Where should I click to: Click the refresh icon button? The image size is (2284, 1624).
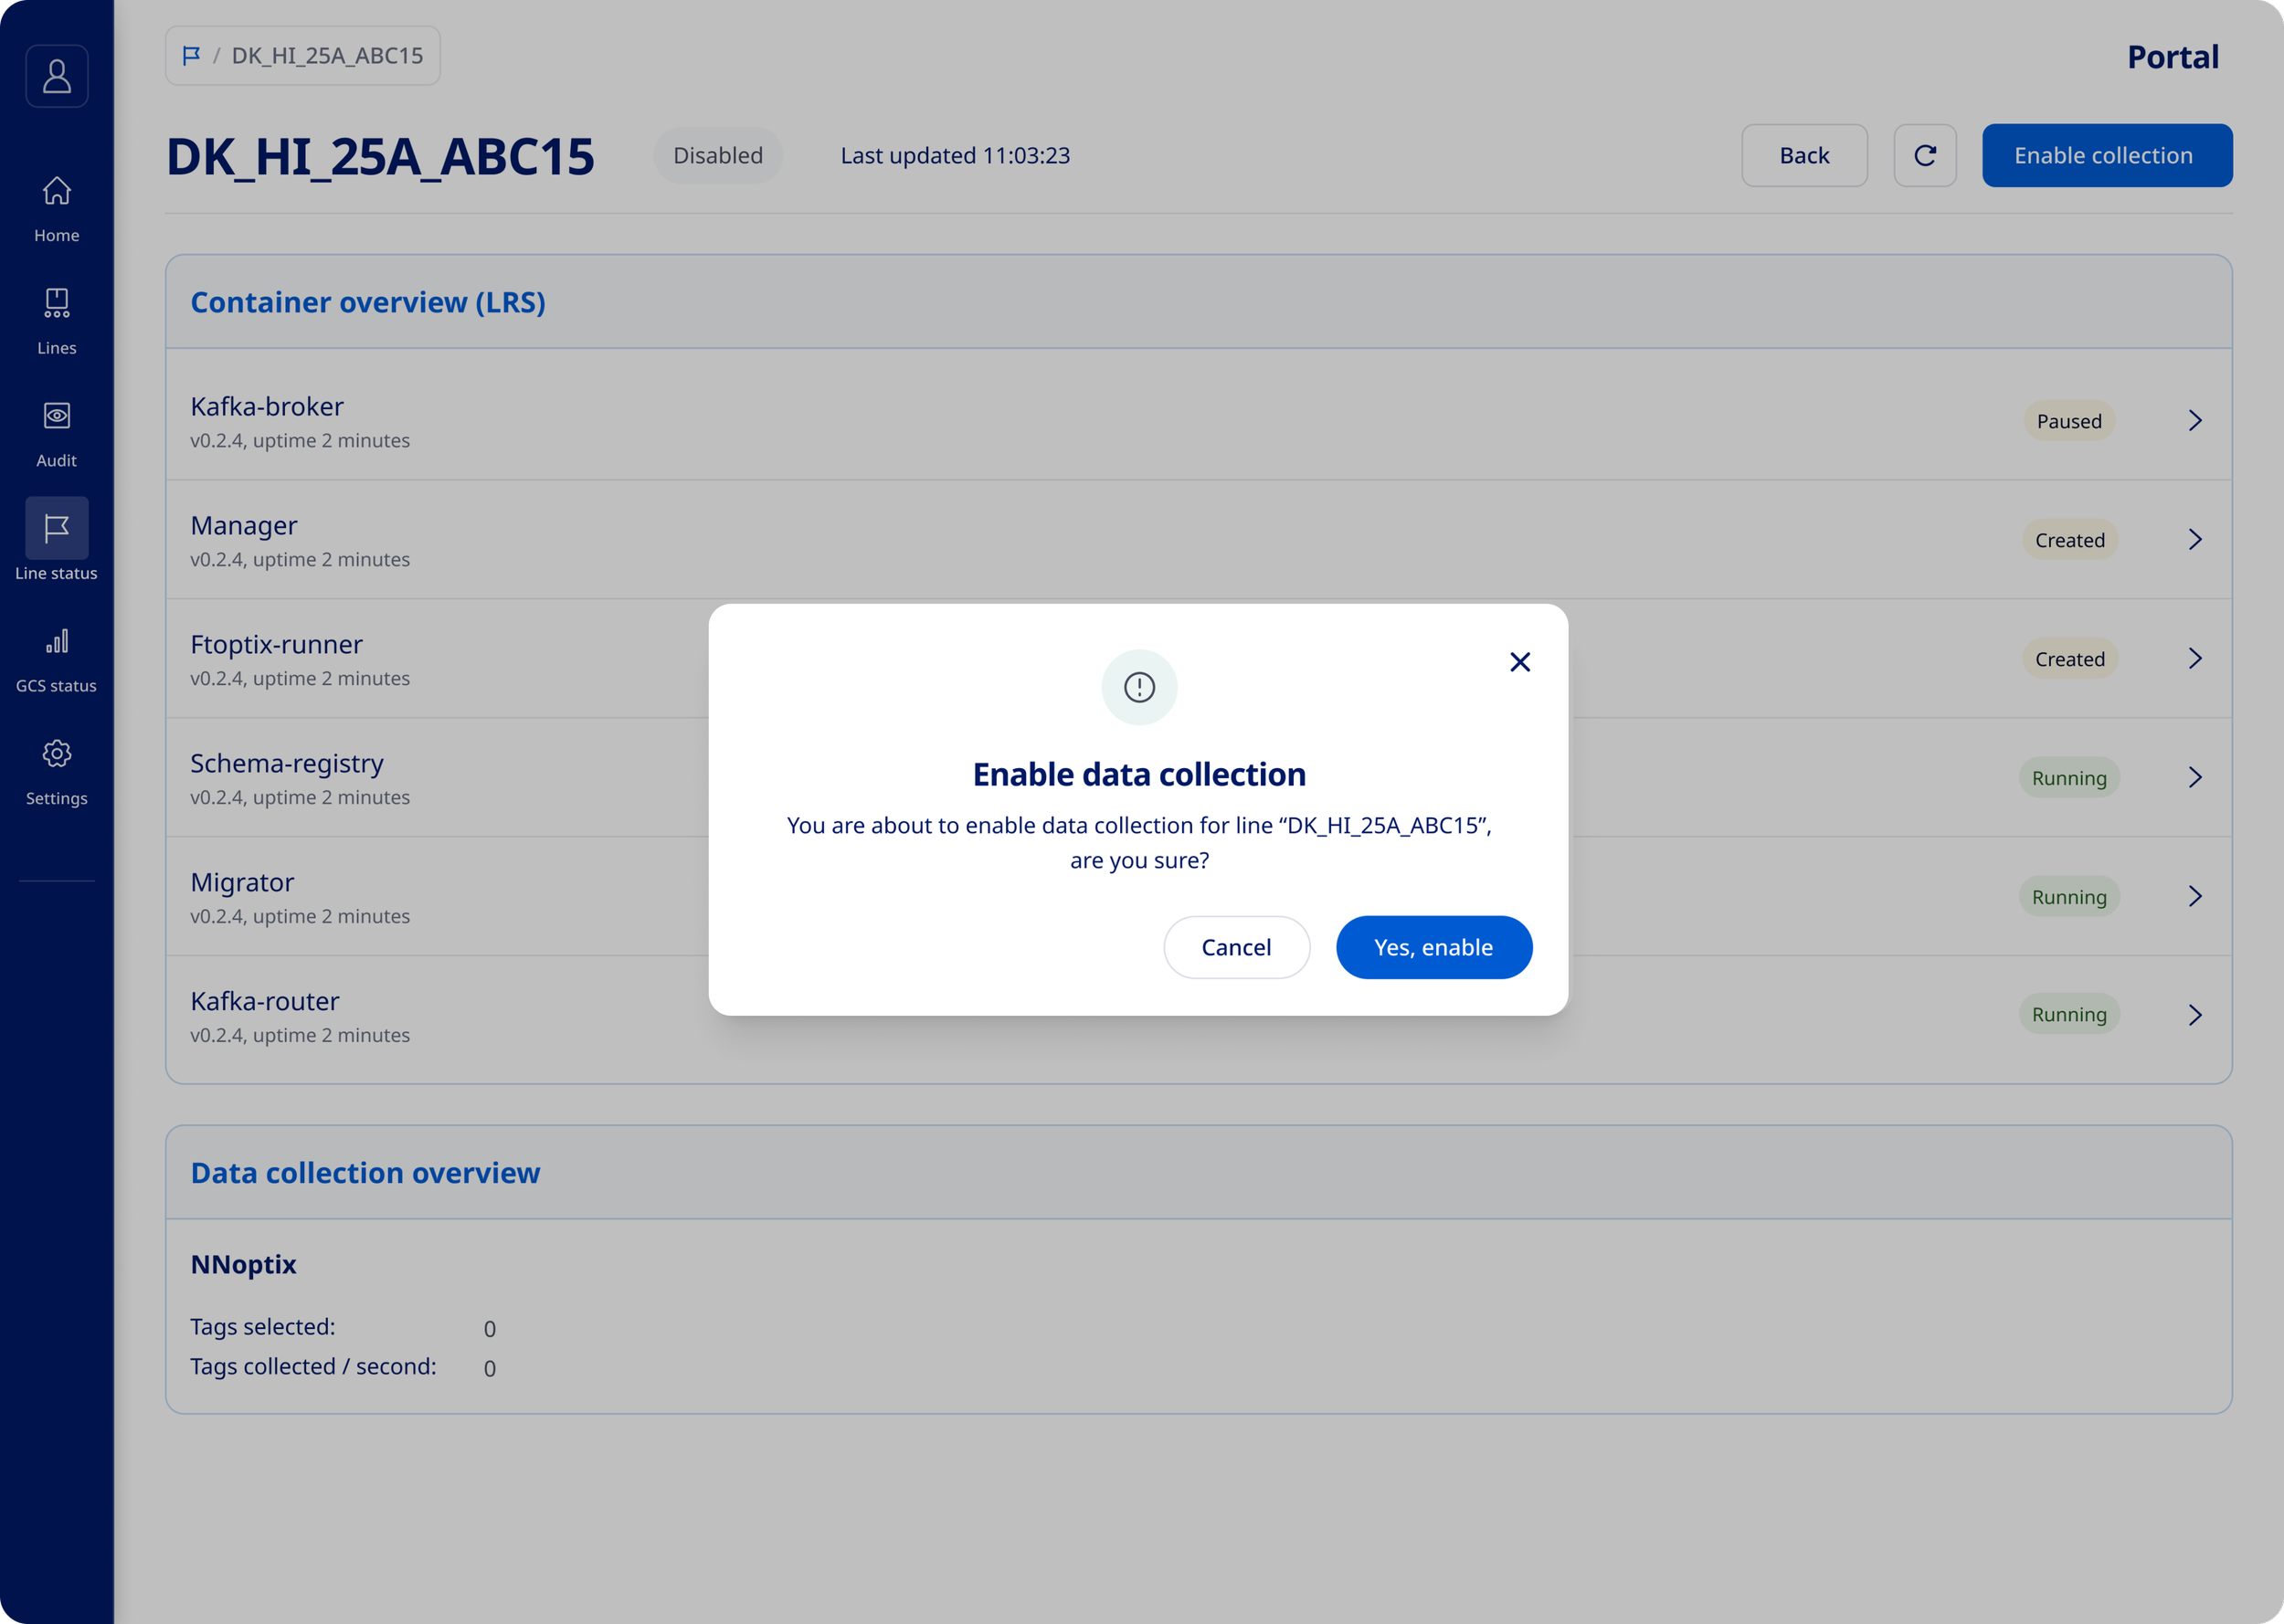(1924, 156)
